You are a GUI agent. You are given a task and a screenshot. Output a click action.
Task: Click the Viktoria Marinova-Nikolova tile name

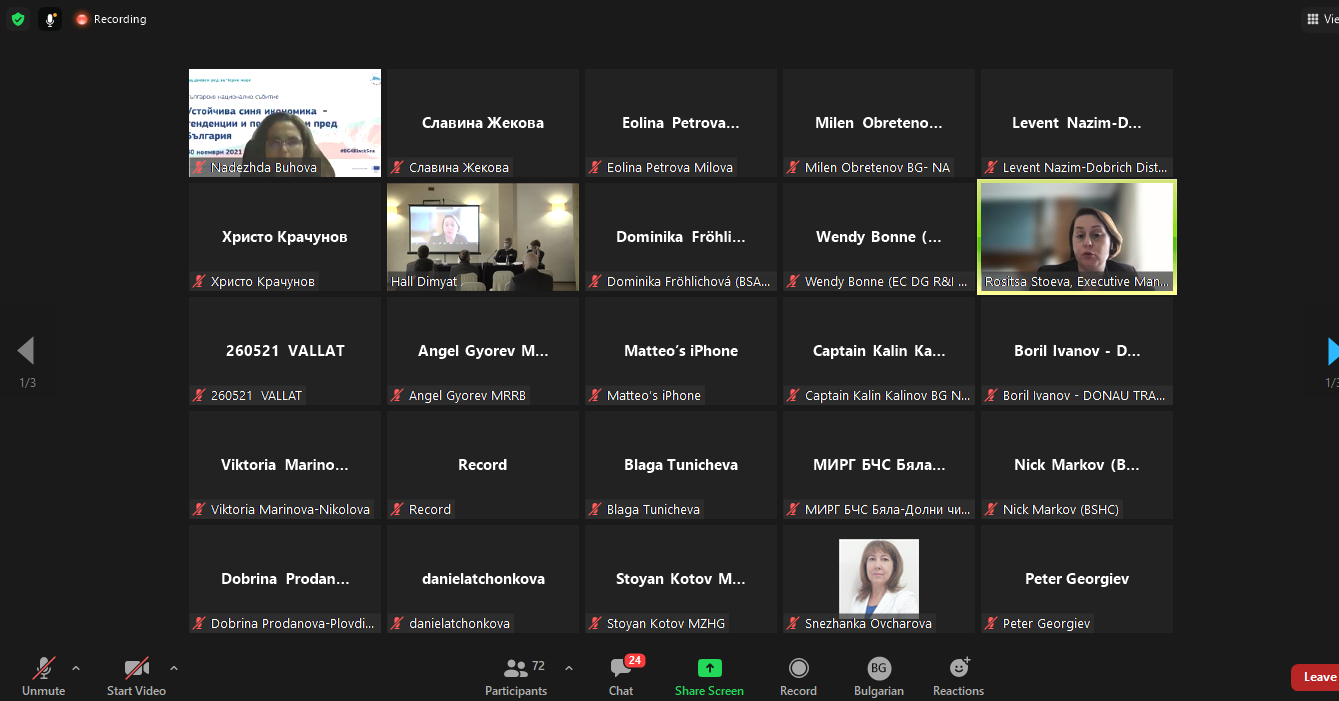click(285, 465)
